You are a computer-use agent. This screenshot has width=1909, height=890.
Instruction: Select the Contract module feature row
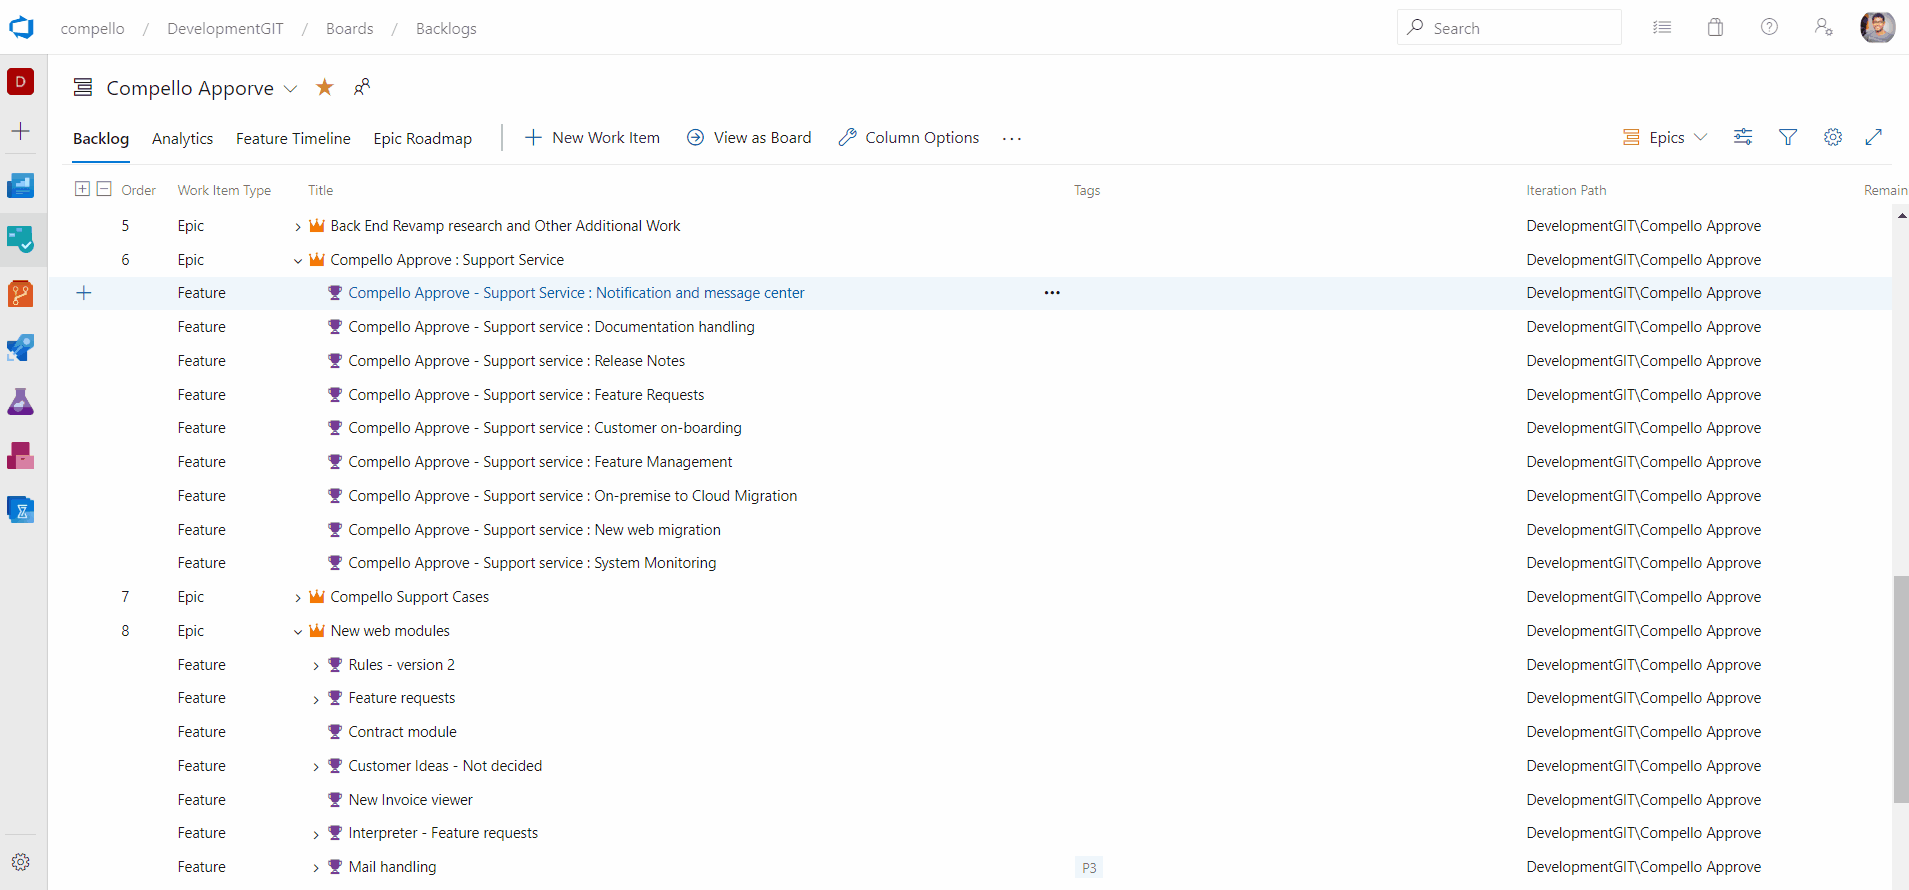(970, 732)
